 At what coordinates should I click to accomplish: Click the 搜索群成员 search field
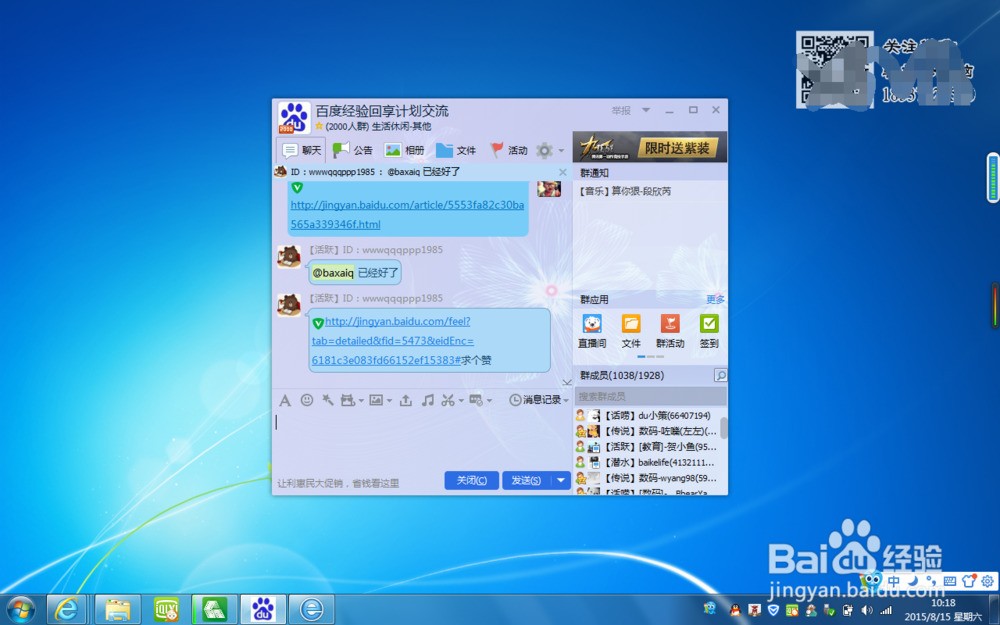tap(651, 396)
